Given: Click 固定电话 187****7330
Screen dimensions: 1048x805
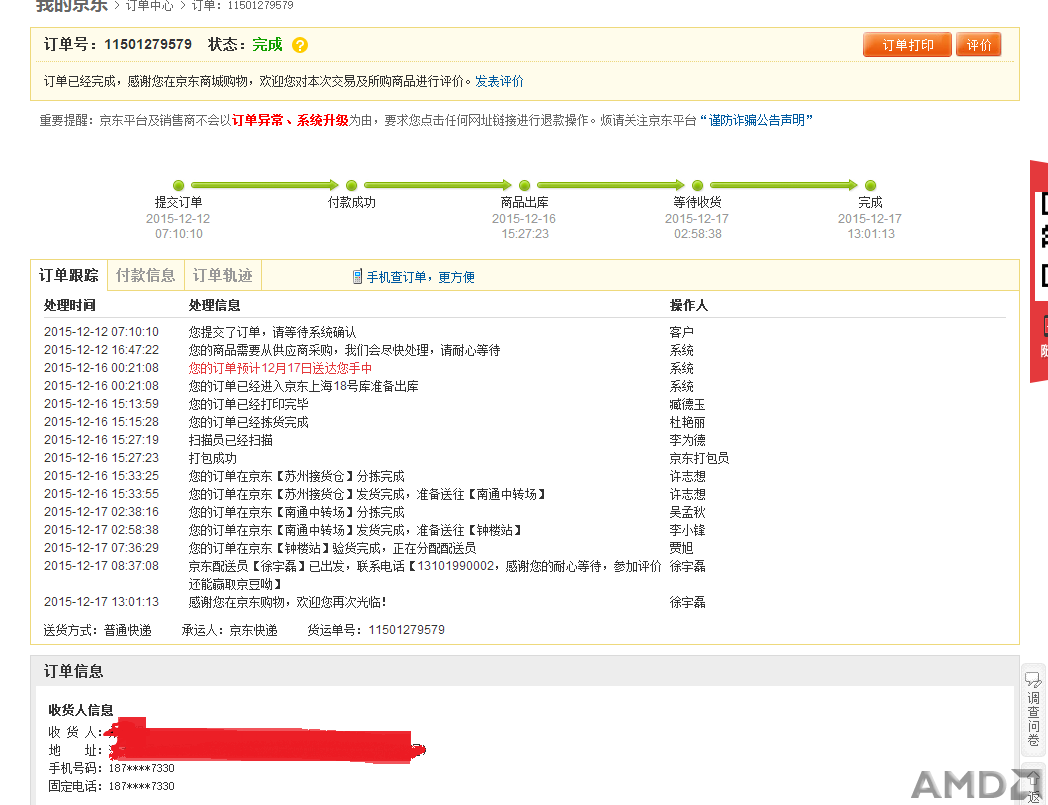Looking at the screenshot, I should pyautogui.click(x=111, y=786).
